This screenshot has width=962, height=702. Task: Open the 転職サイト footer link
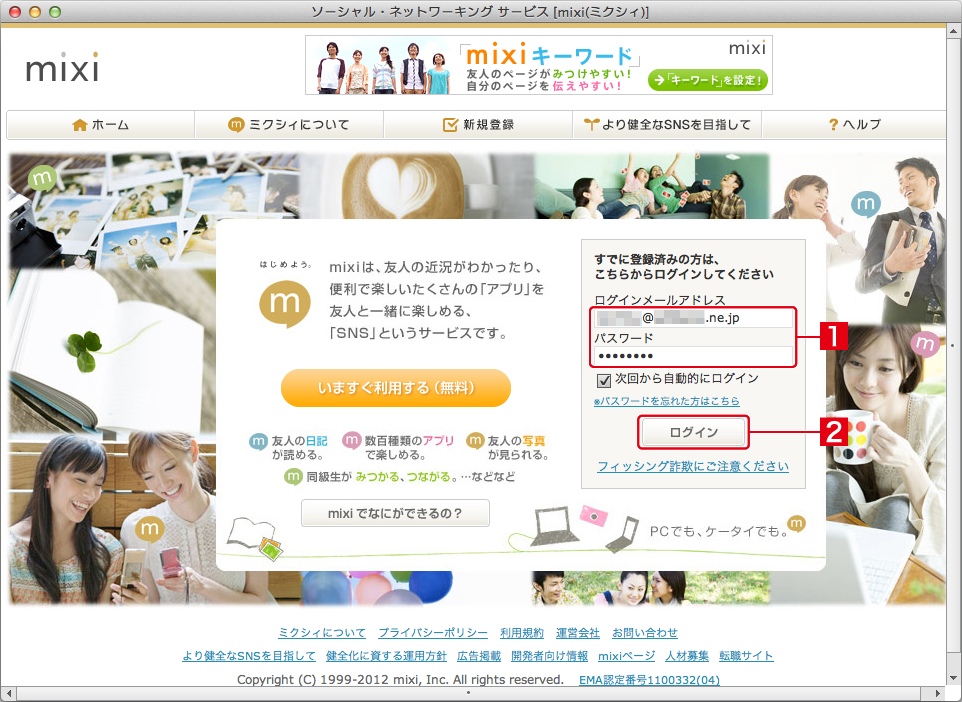(x=746, y=656)
